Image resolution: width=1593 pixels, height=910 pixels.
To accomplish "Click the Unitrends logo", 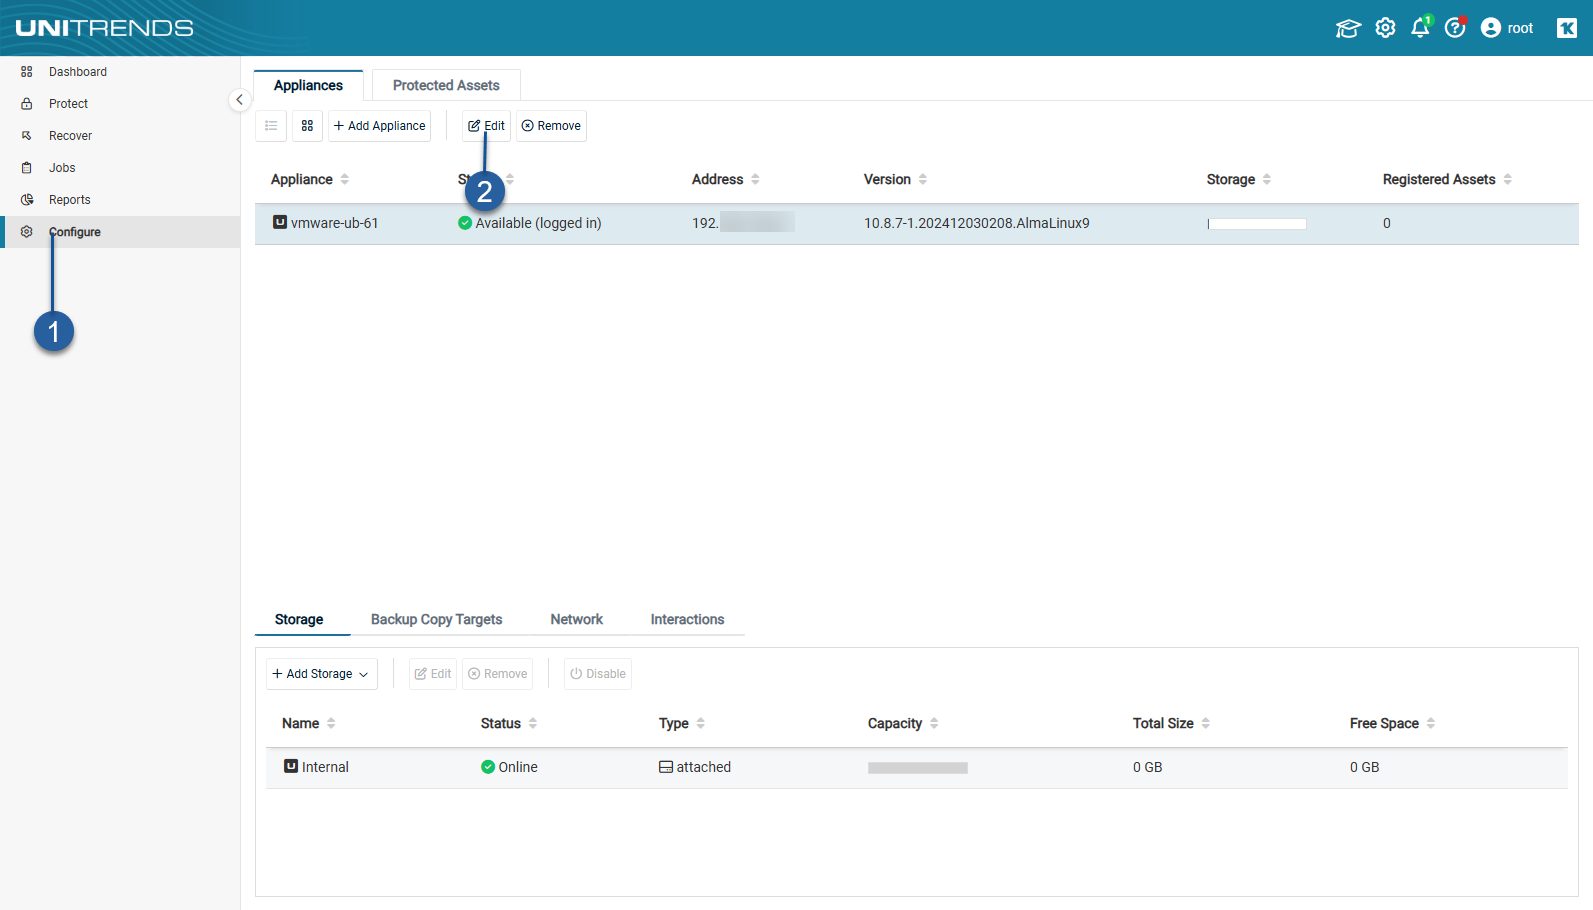I will pos(105,28).
